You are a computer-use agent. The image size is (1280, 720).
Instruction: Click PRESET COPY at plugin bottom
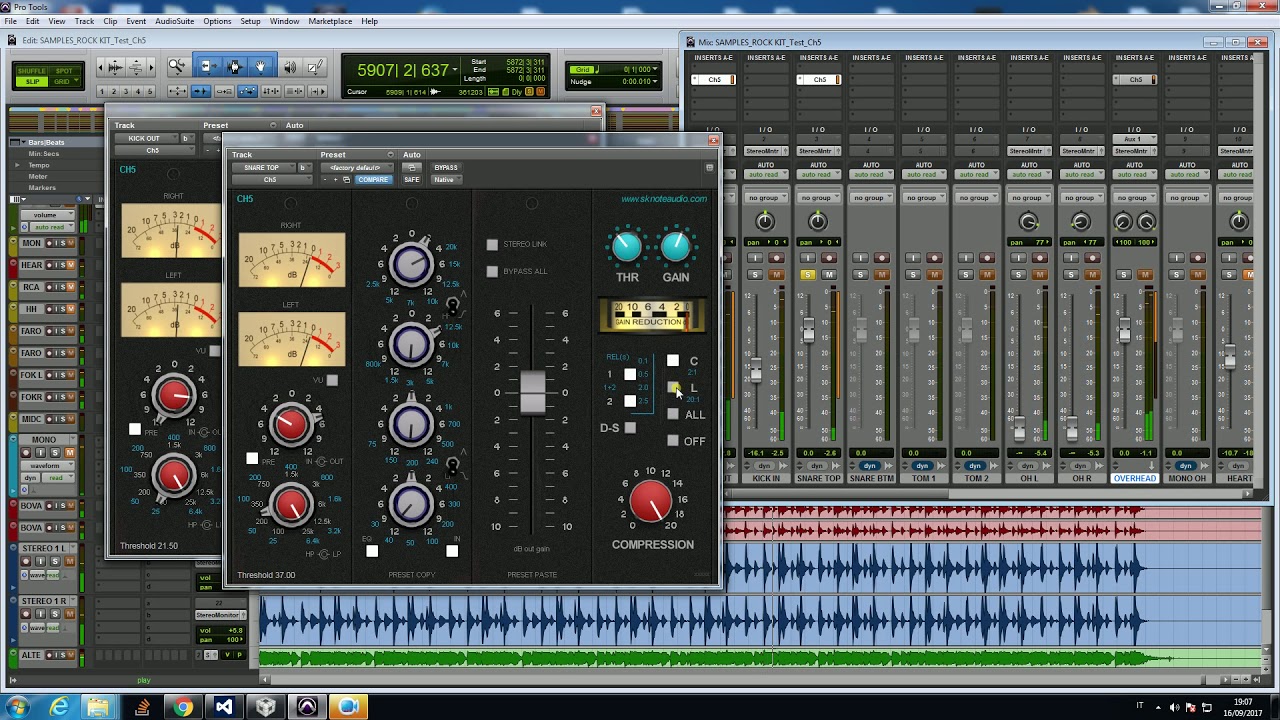(x=412, y=575)
